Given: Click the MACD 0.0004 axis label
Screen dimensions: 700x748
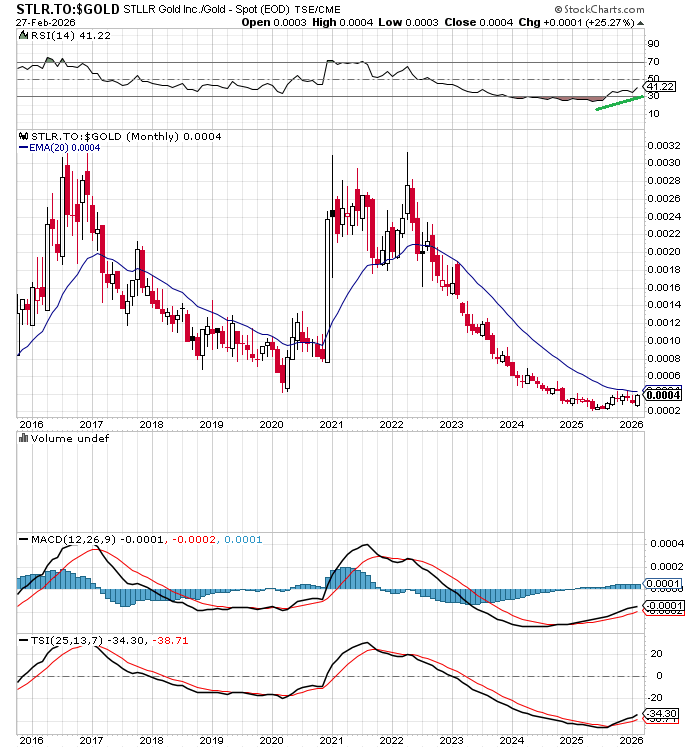Looking at the screenshot, I should point(667,544).
